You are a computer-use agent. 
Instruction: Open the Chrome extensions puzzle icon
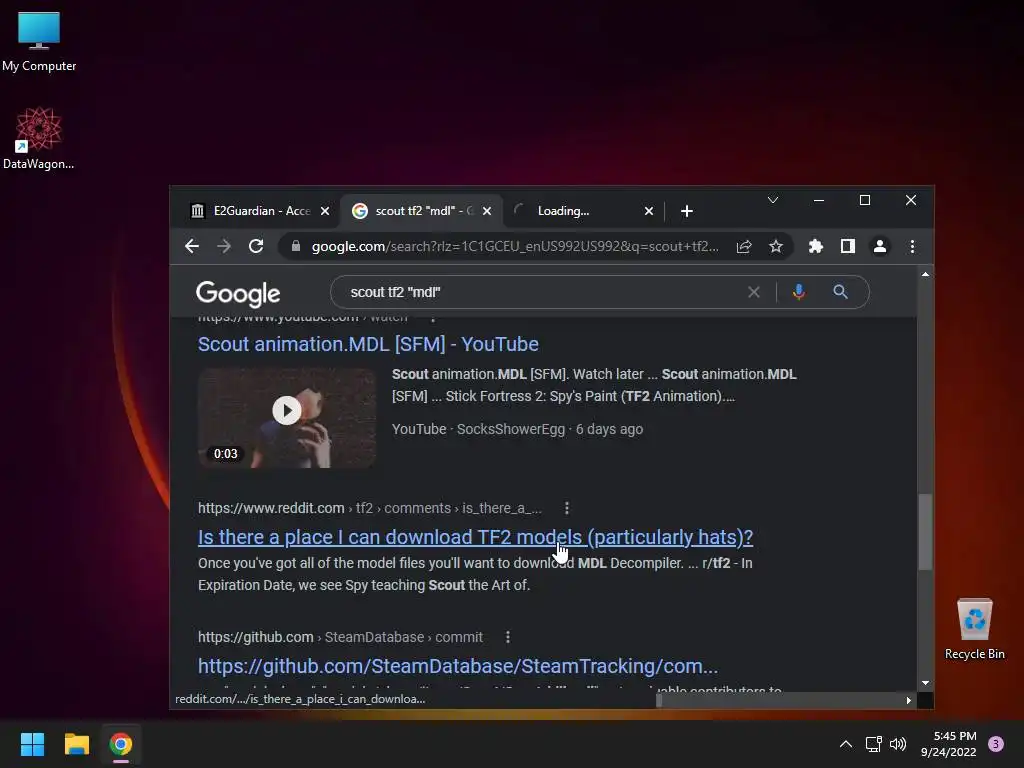click(816, 246)
